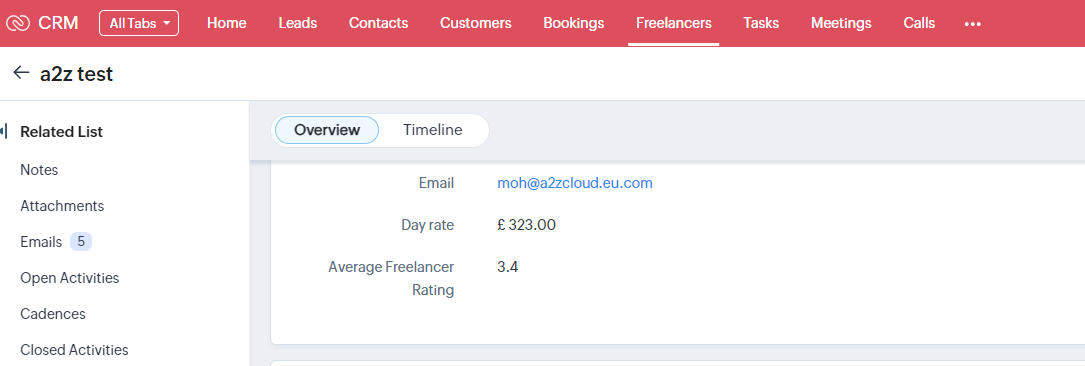The width and height of the screenshot is (1085, 366).
Task: Open the All Tabs dropdown
Action: (139, 23)
